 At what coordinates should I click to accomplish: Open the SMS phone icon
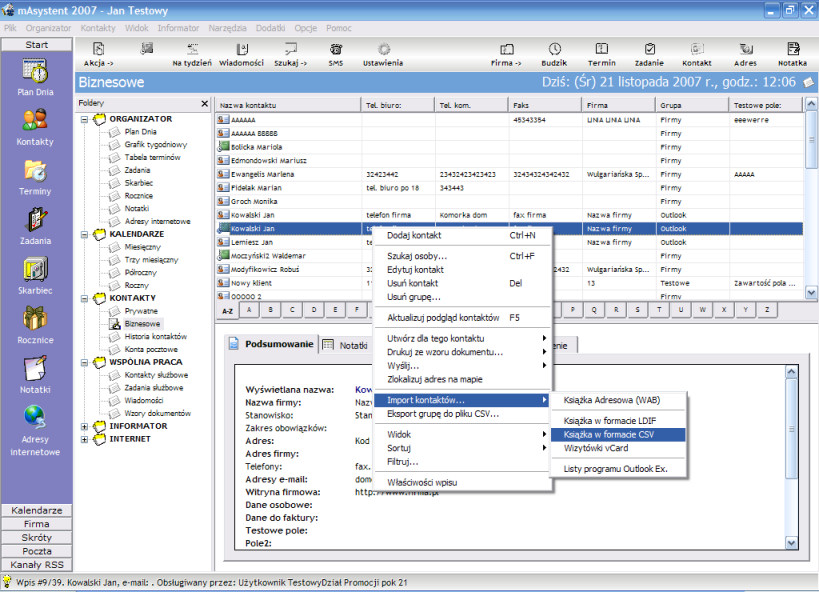click(336, 54)
